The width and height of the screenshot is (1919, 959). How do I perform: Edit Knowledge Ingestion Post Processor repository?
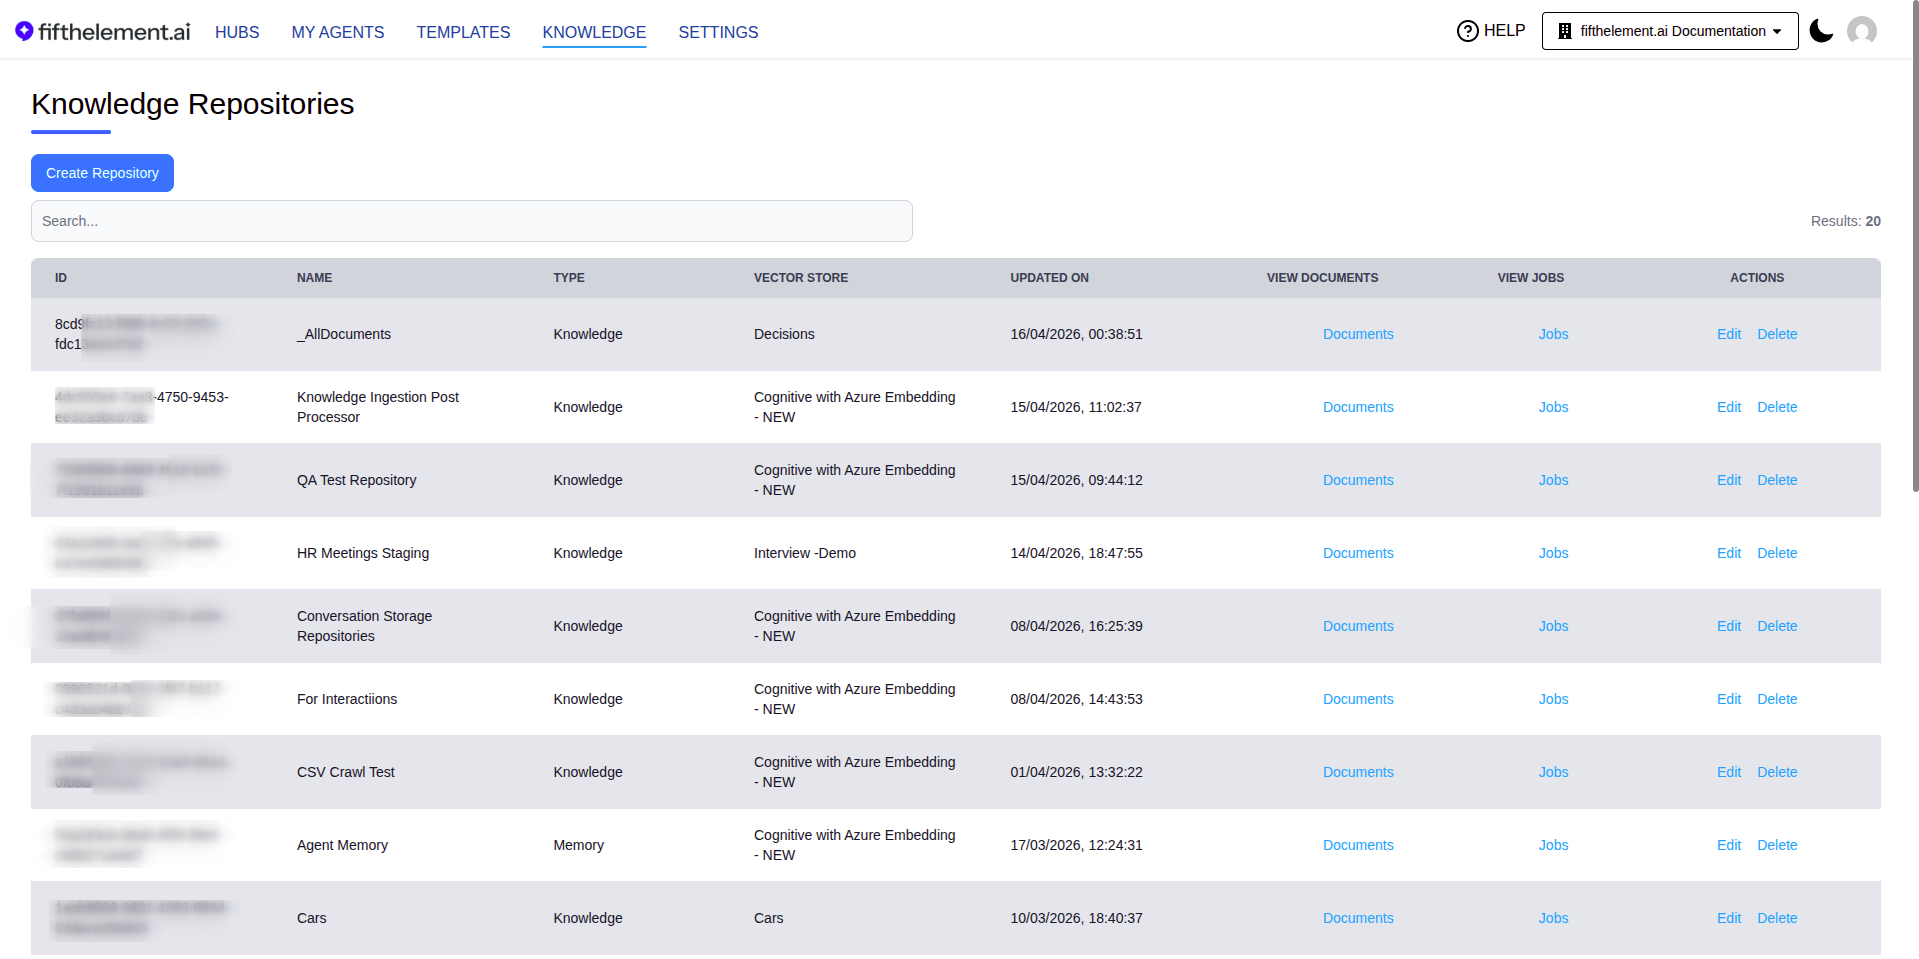[x=1729, y=407]
